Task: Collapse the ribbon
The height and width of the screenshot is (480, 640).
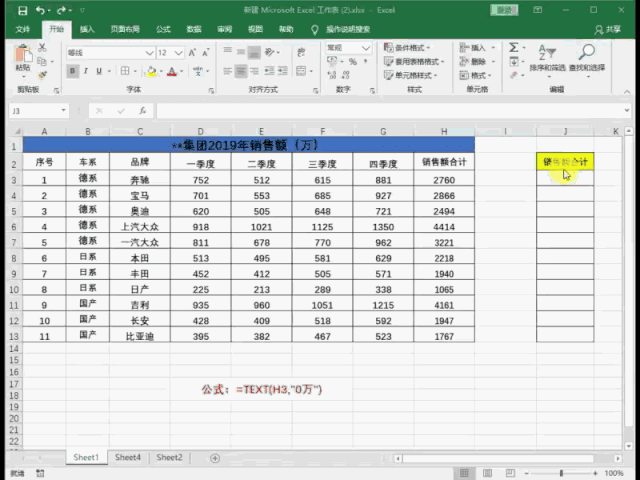Action: pos(627,91)
